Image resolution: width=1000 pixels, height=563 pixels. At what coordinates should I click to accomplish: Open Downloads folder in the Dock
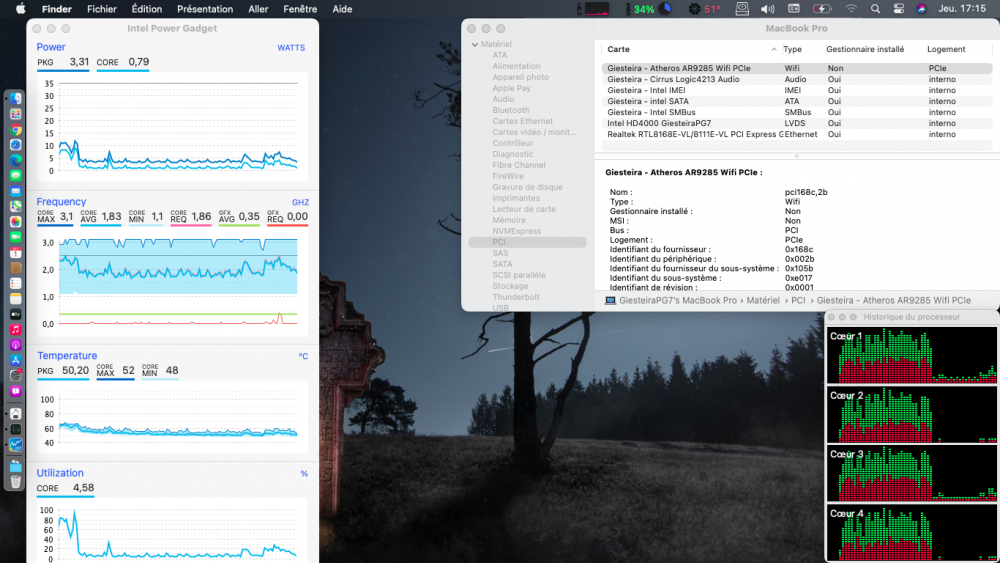pos(15,466)
